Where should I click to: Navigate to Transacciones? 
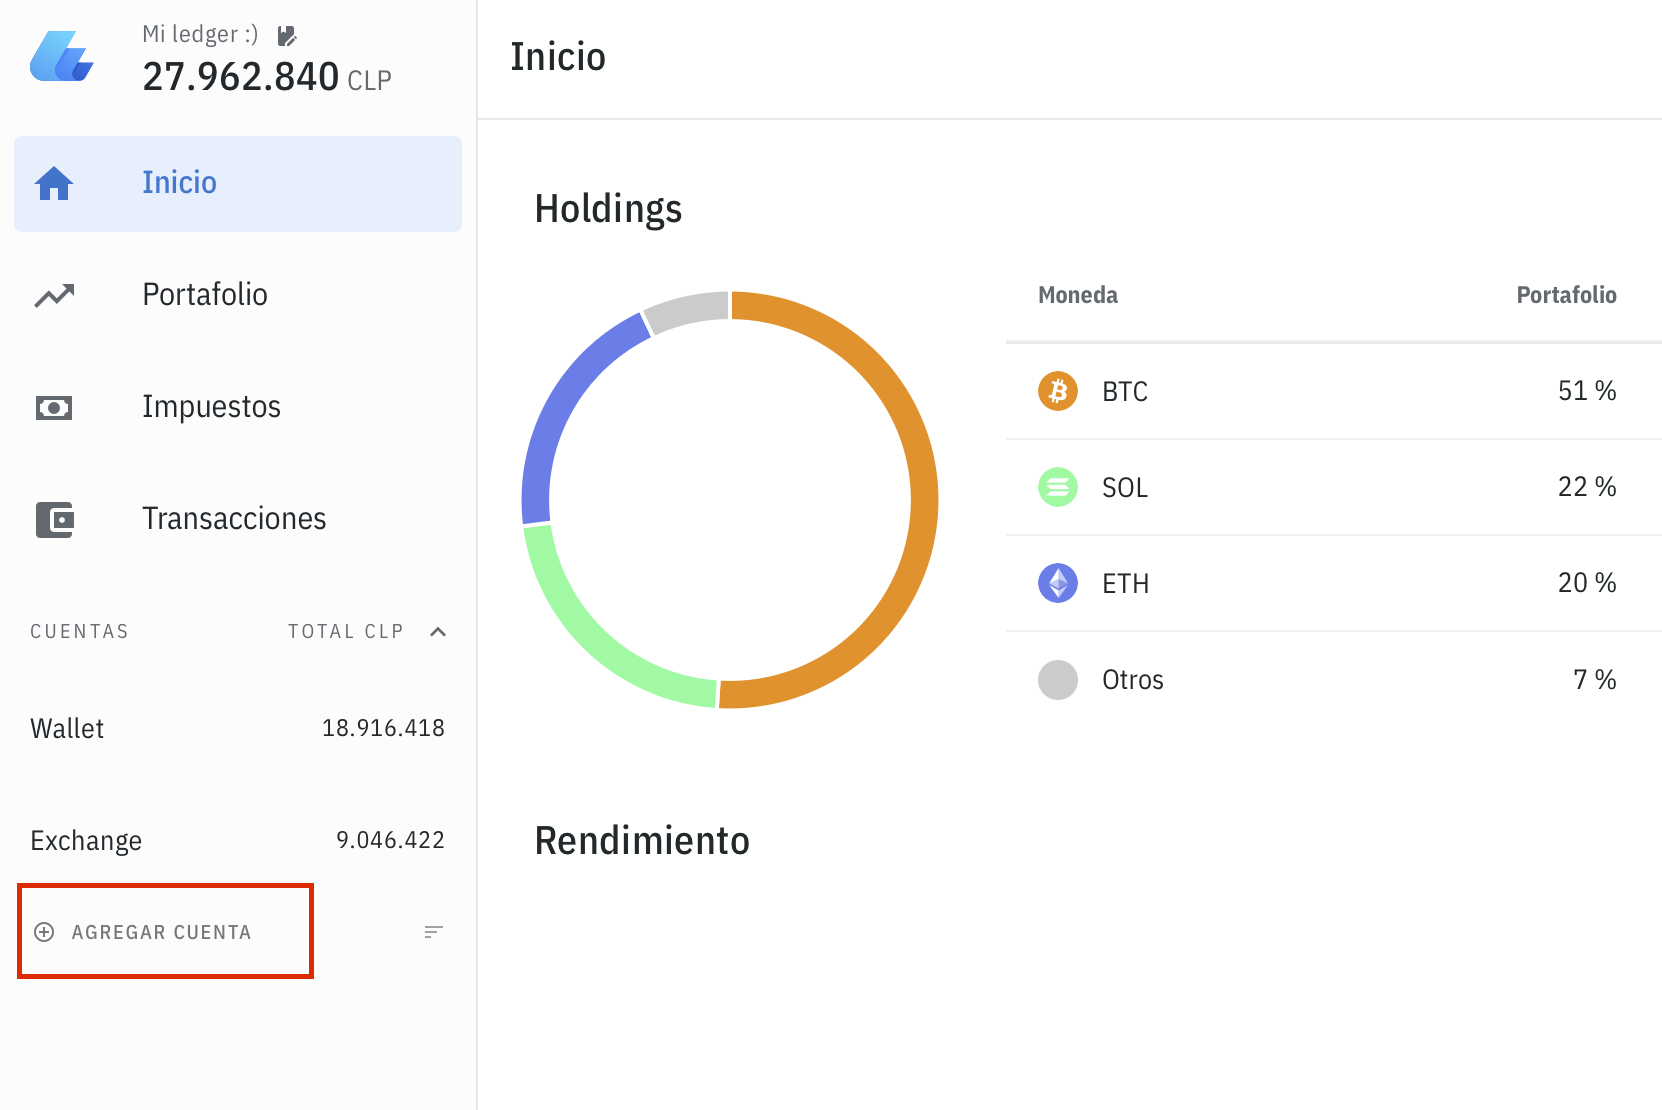click(238, 520)
